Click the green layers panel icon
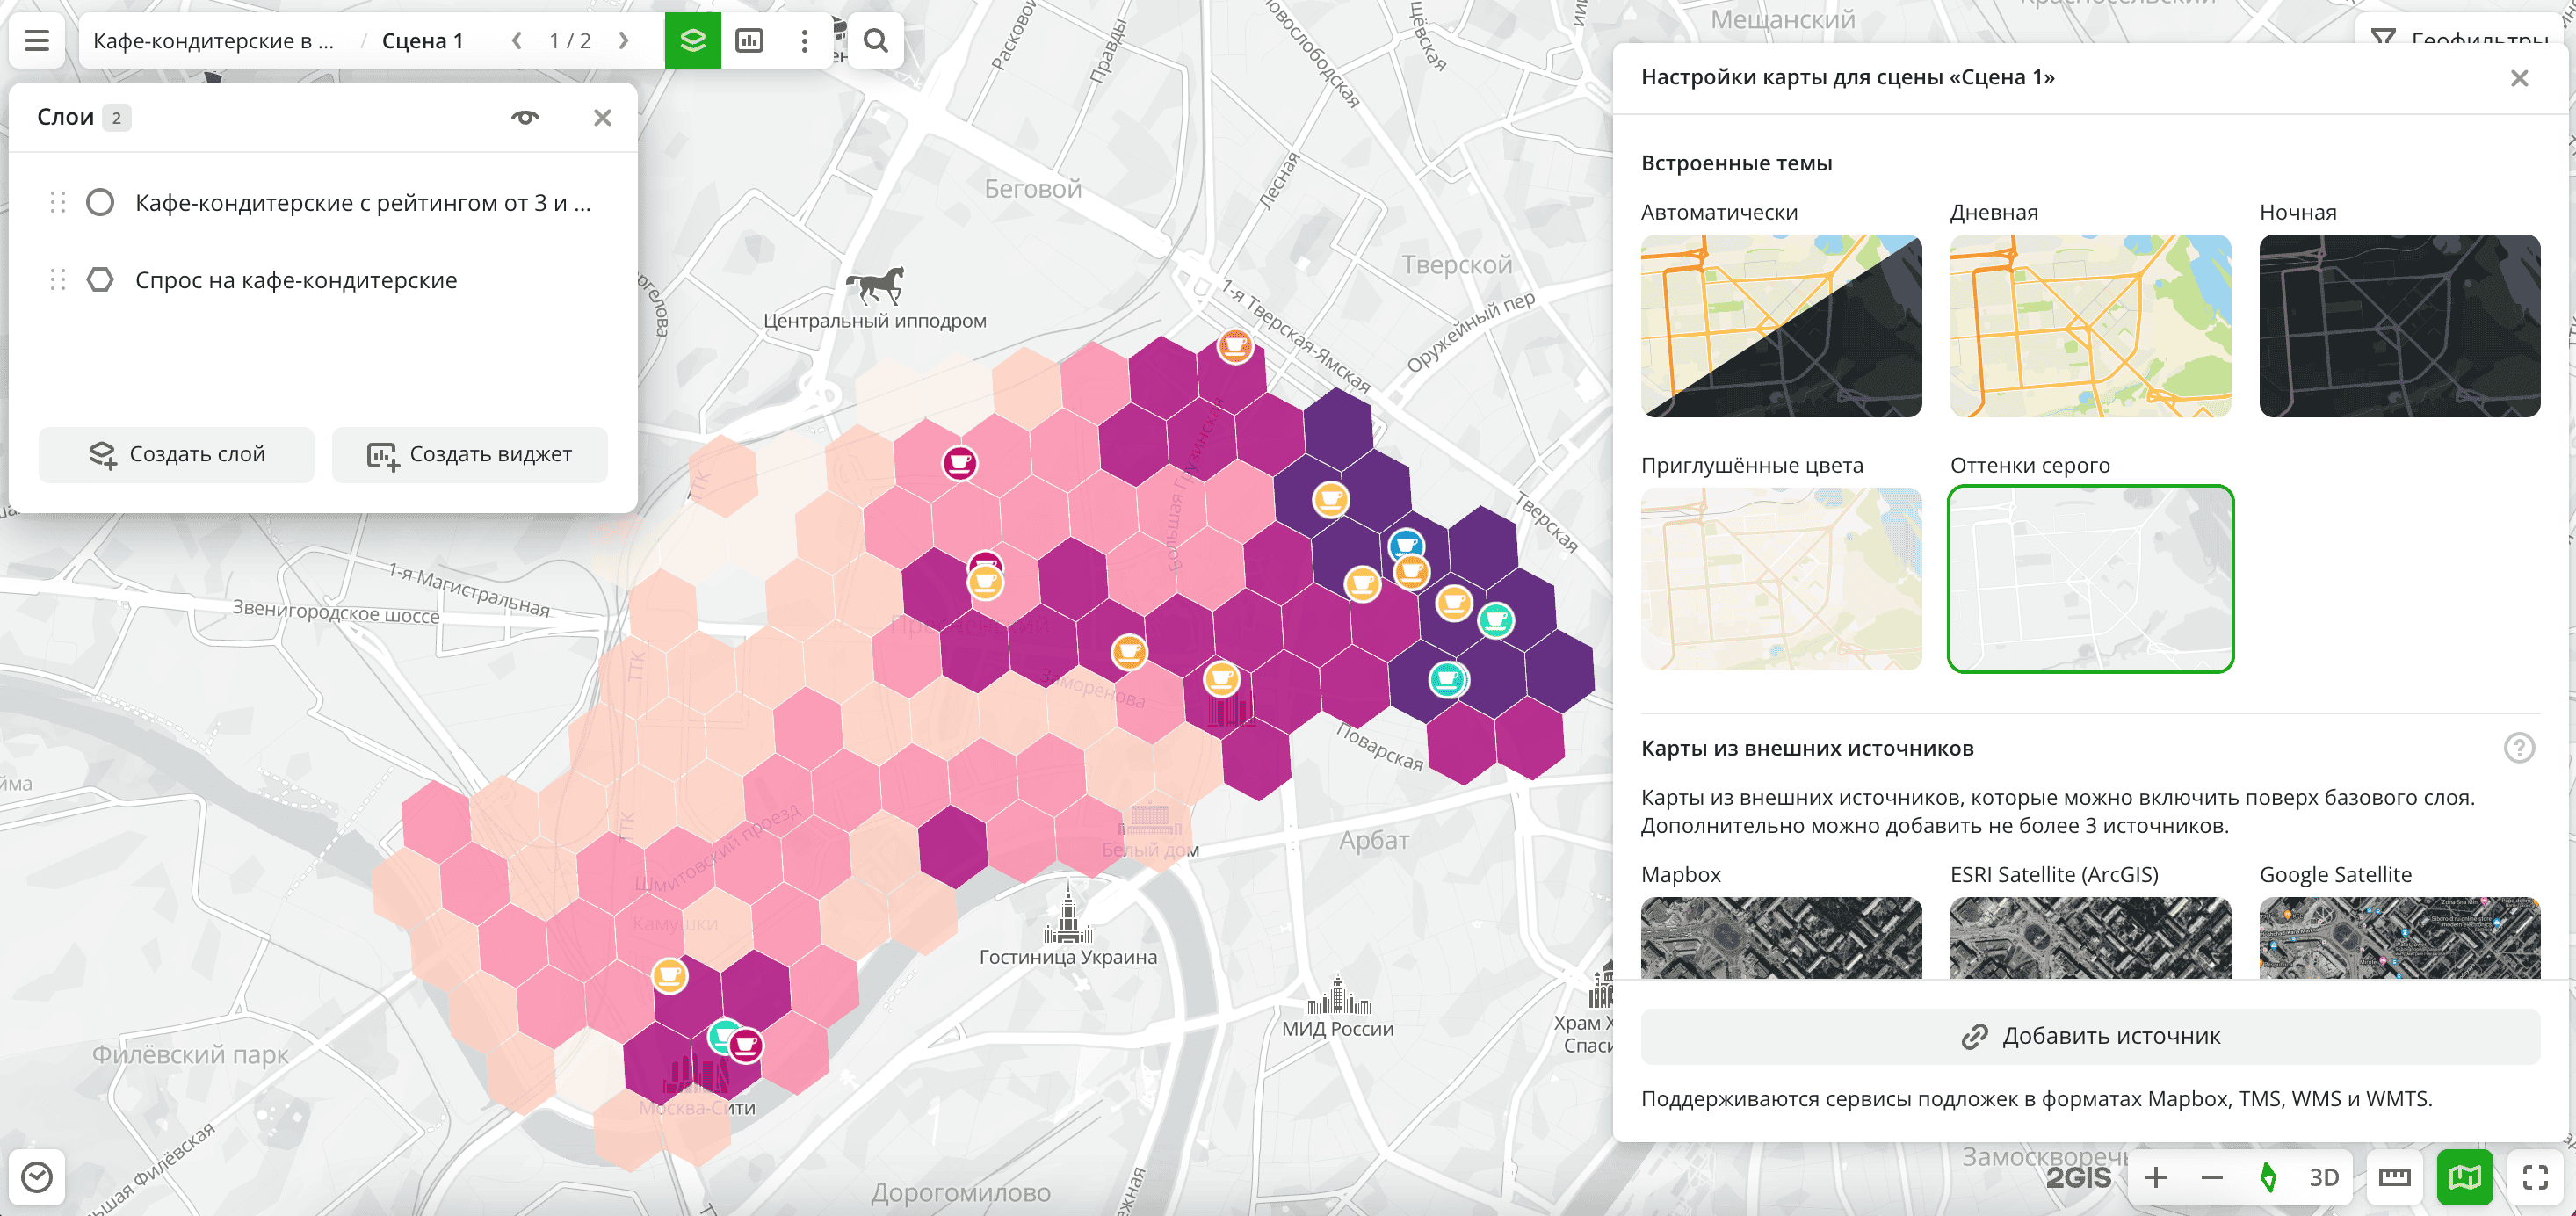This screenshot has width=2576, height=1216. 692,41
